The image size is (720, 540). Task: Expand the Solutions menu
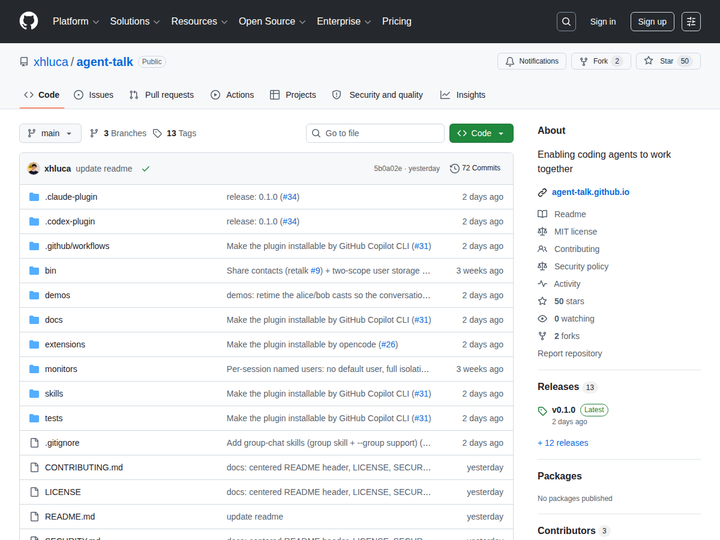[x=135, y=22]
